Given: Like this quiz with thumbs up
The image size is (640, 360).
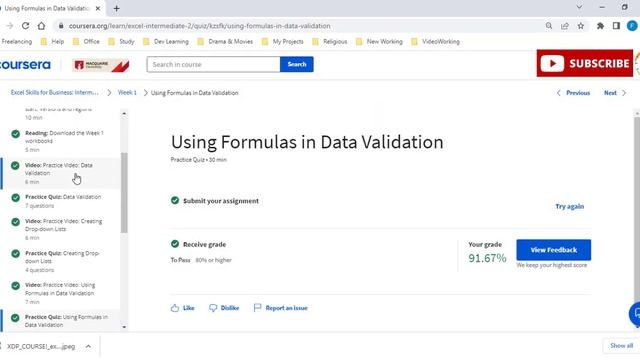Looking at the screenshot, I should click(182, 308).
